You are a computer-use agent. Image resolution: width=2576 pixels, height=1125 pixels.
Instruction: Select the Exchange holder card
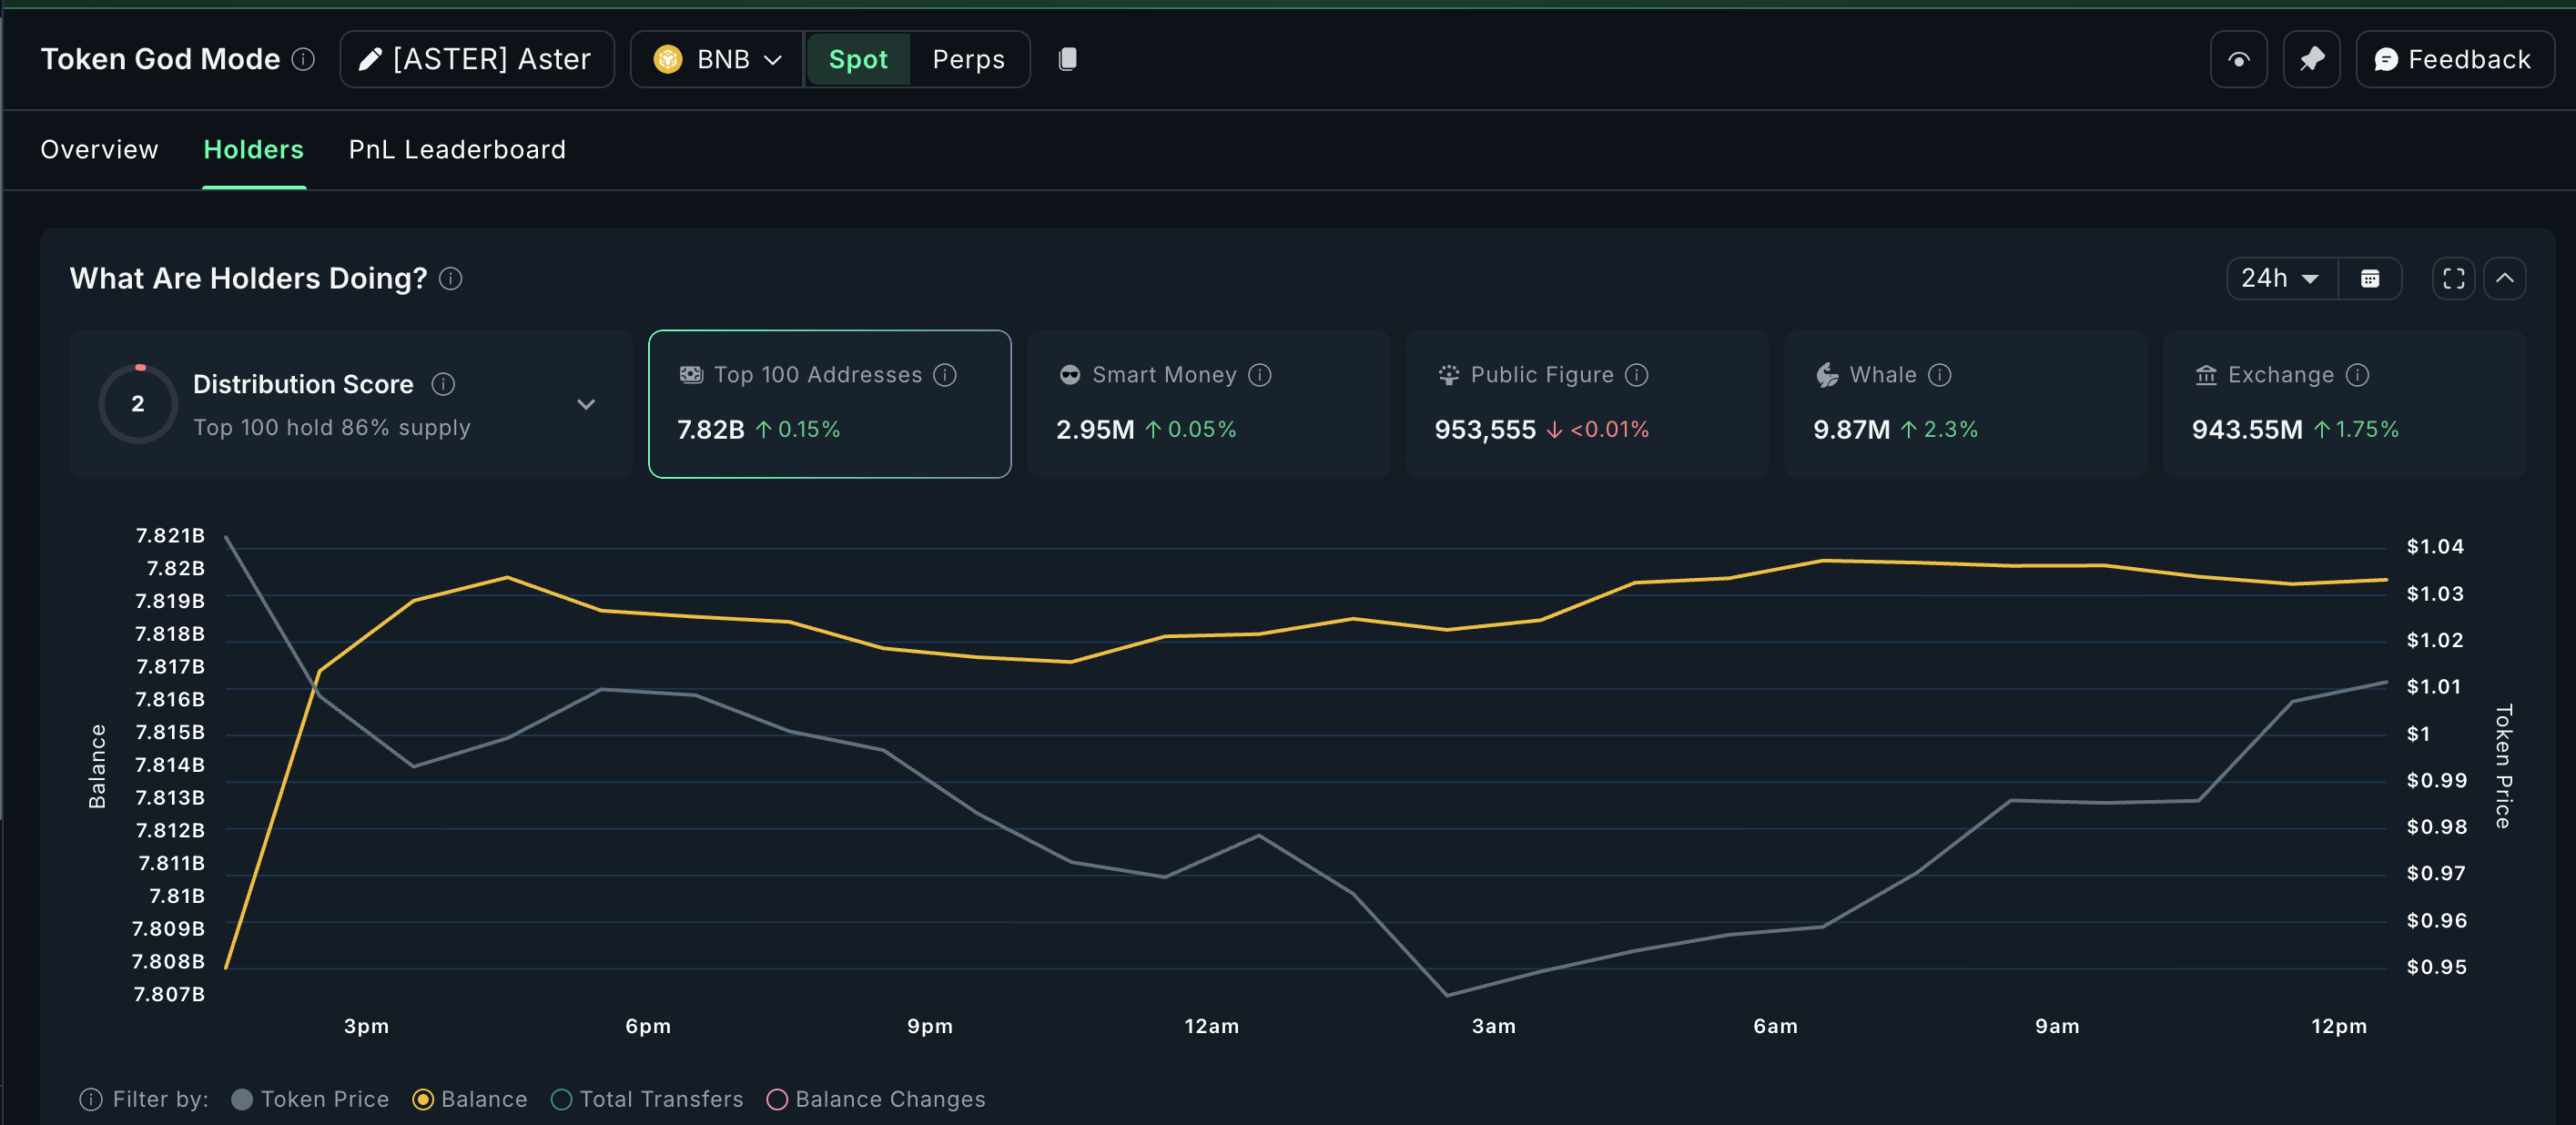click(x=2342, y=404)
